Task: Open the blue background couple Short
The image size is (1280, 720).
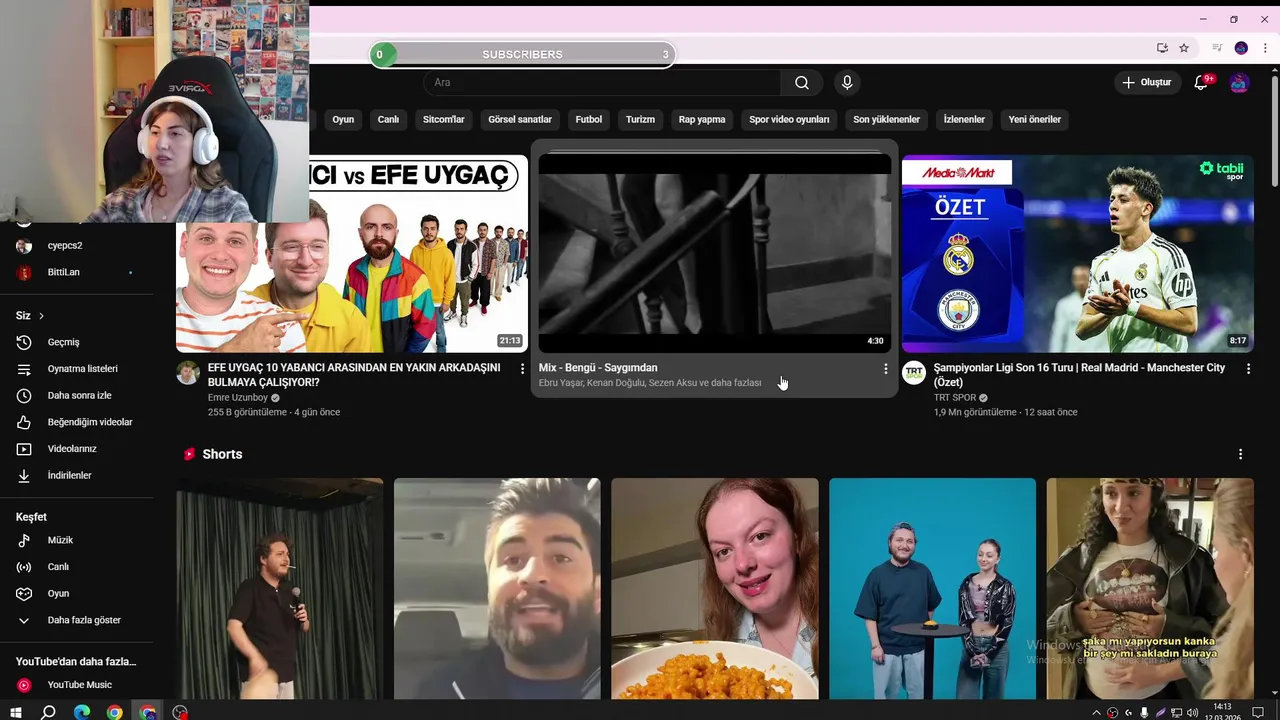Action: click(932, 588)
